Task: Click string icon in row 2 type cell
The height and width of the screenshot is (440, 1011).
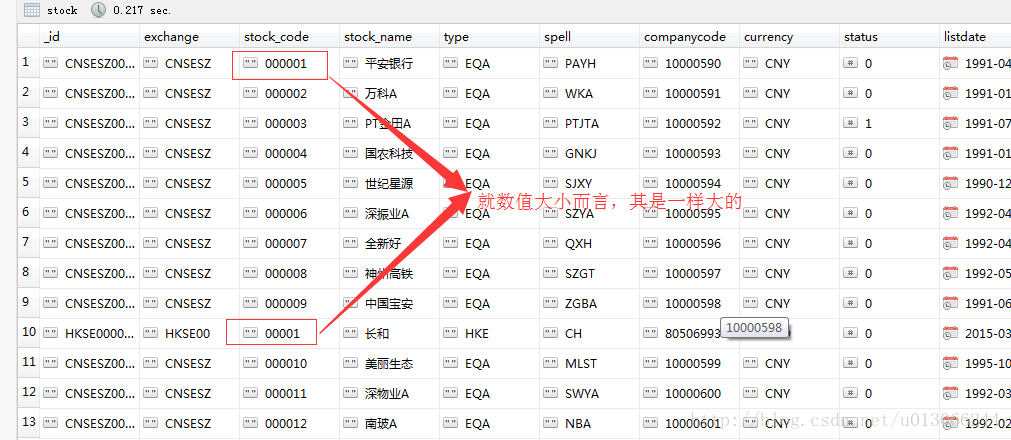Action: coord(450,94)
